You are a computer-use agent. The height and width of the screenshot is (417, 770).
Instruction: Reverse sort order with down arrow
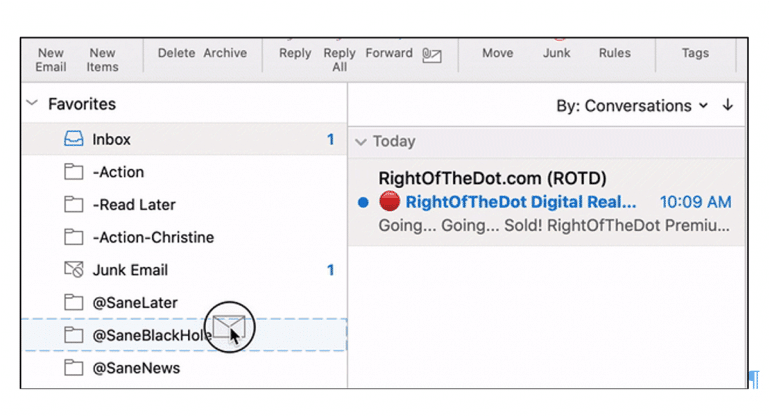coord(727,105)
